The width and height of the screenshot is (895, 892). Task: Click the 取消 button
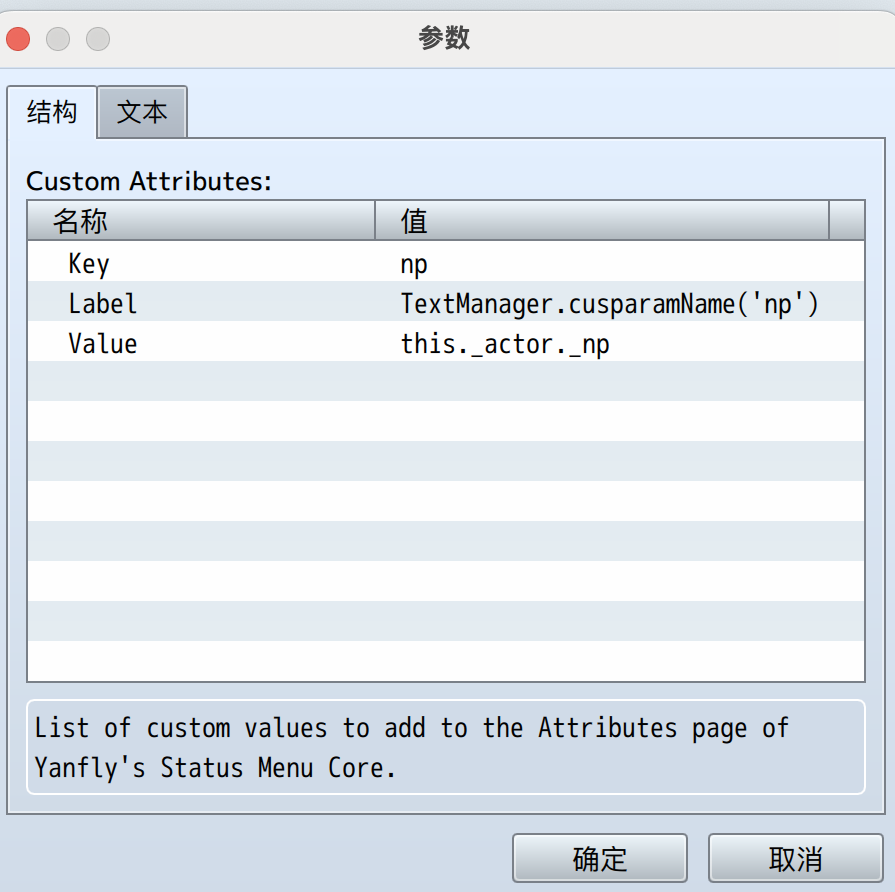pyautogui.click(x=795, y=858)
